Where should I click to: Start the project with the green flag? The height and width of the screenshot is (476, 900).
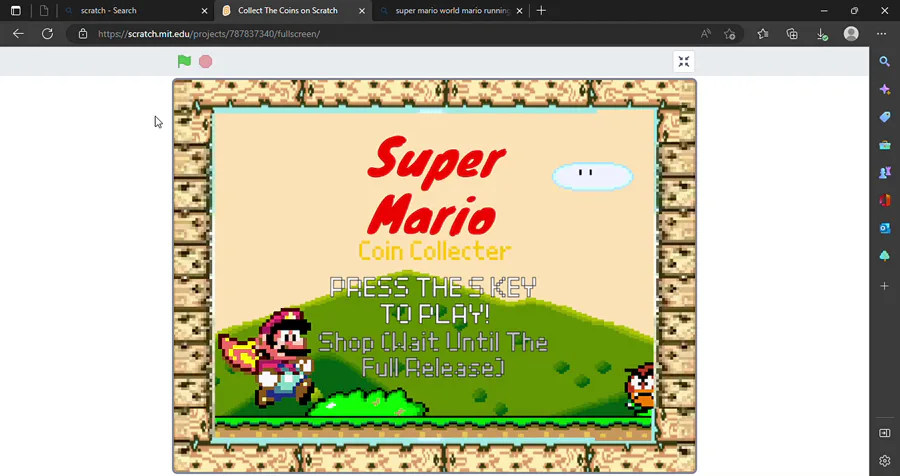point(184,61)
